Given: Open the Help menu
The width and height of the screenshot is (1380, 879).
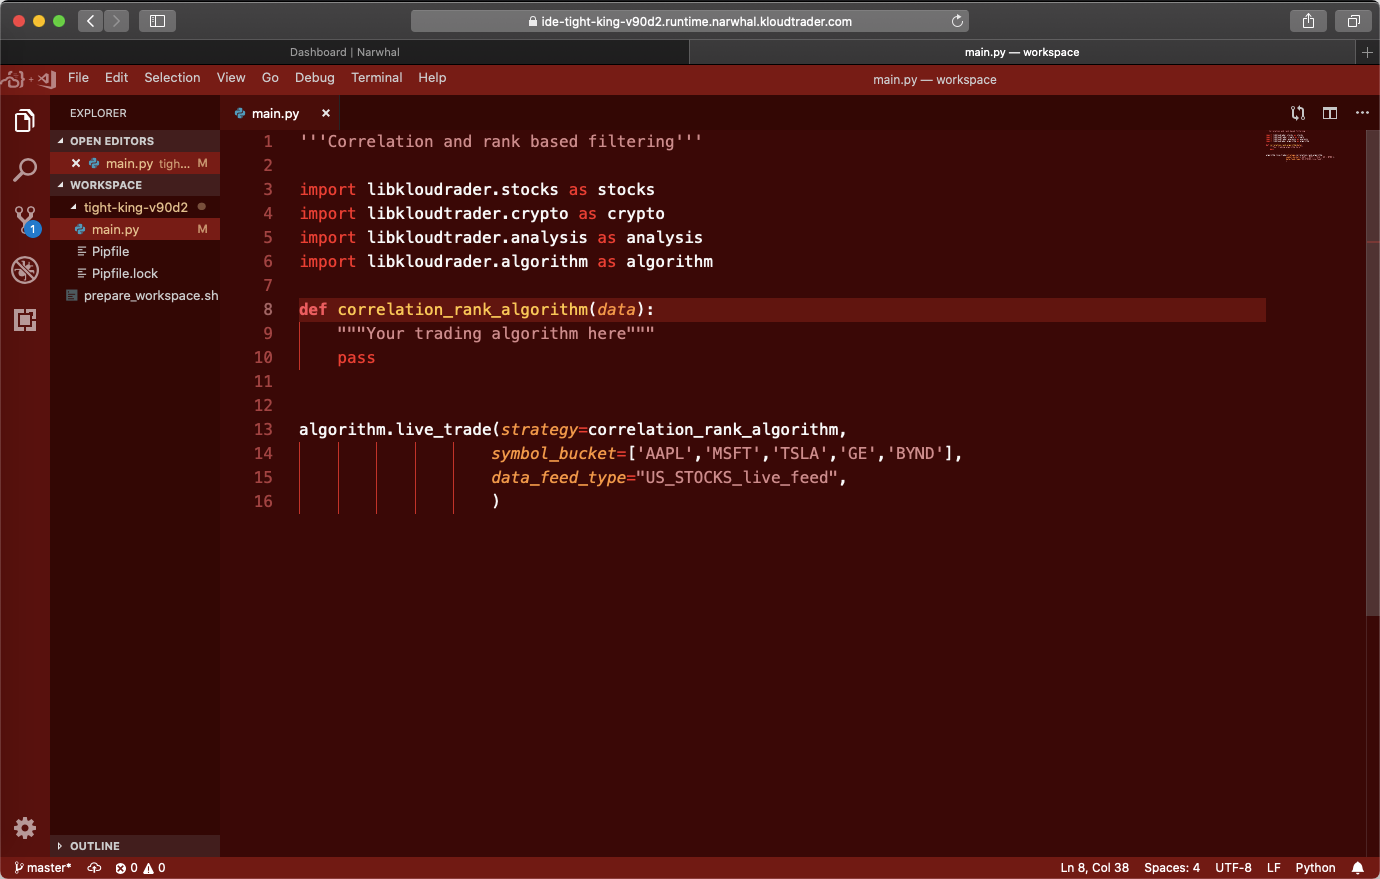Looking at the screenshot, I should point(432,78).
